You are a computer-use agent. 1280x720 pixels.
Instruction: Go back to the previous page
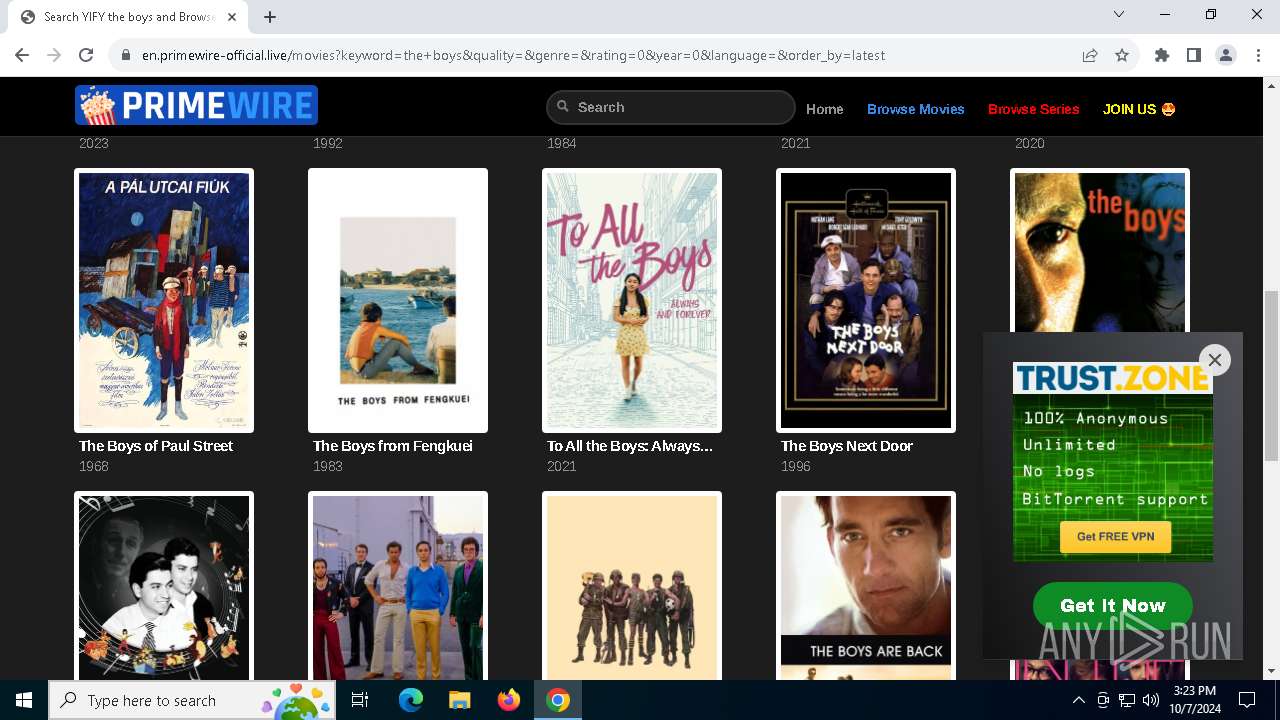coord(22,55)
